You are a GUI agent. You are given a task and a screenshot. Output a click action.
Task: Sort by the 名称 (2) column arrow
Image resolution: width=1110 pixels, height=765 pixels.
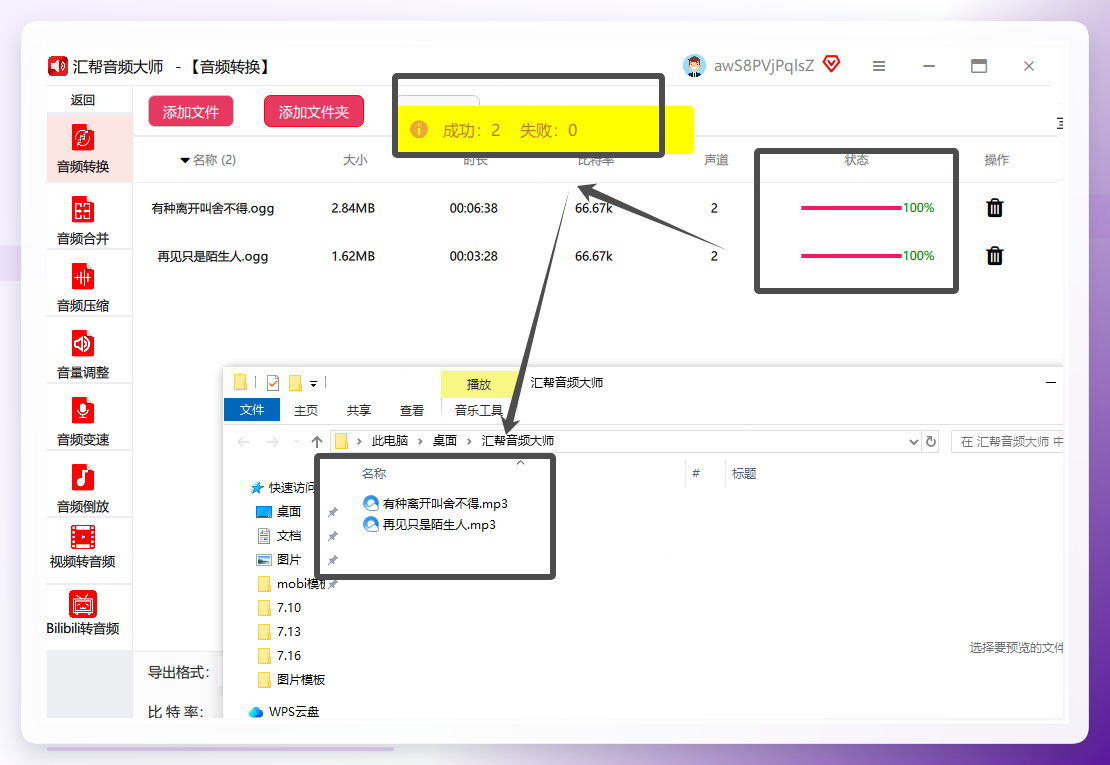click(185, 161)
